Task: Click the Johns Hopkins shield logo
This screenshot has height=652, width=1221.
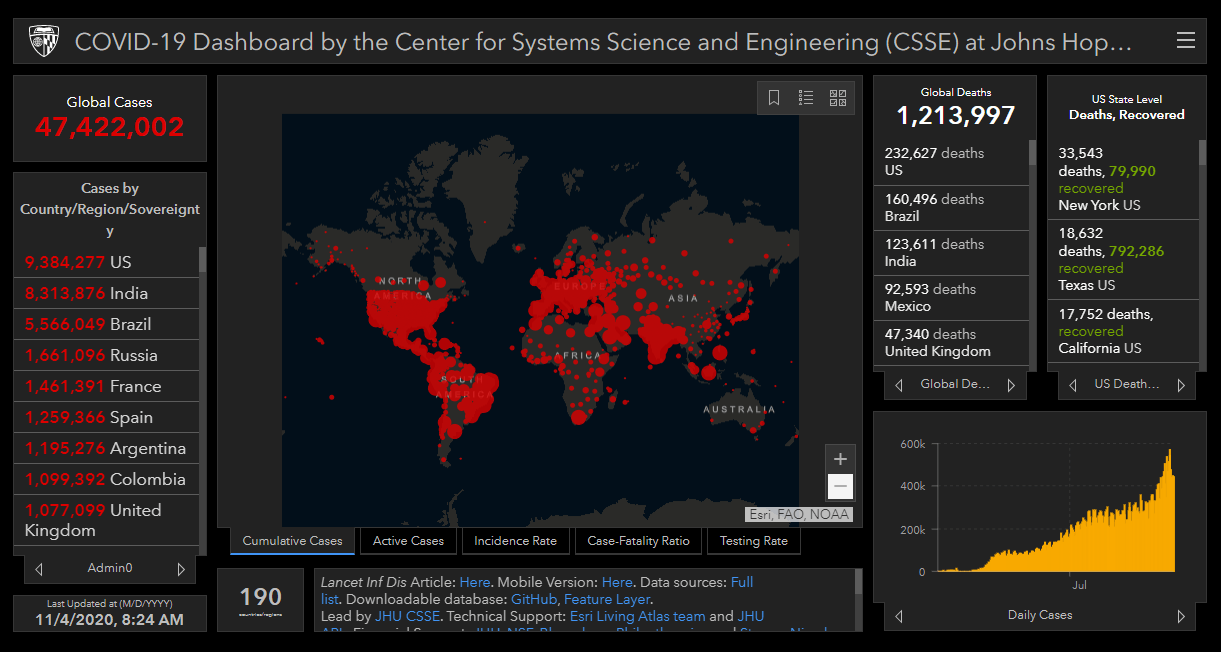Action: pyautogui.click(x=45, y=41)
